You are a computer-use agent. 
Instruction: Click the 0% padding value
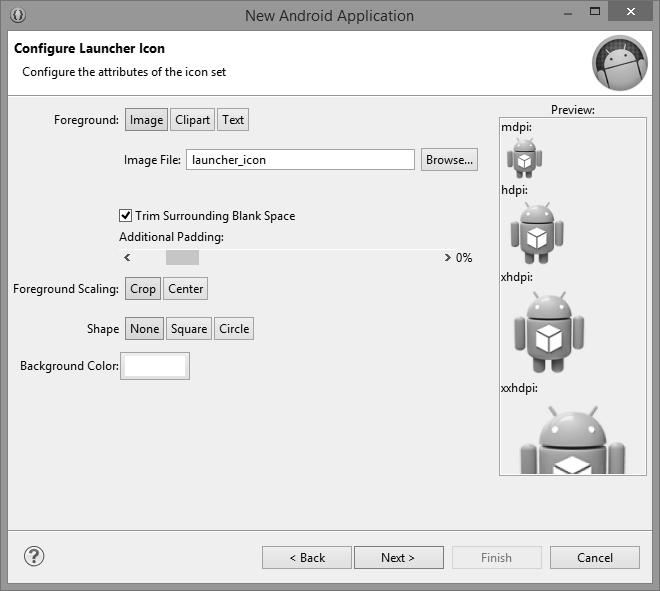click(x=464, y=258)
